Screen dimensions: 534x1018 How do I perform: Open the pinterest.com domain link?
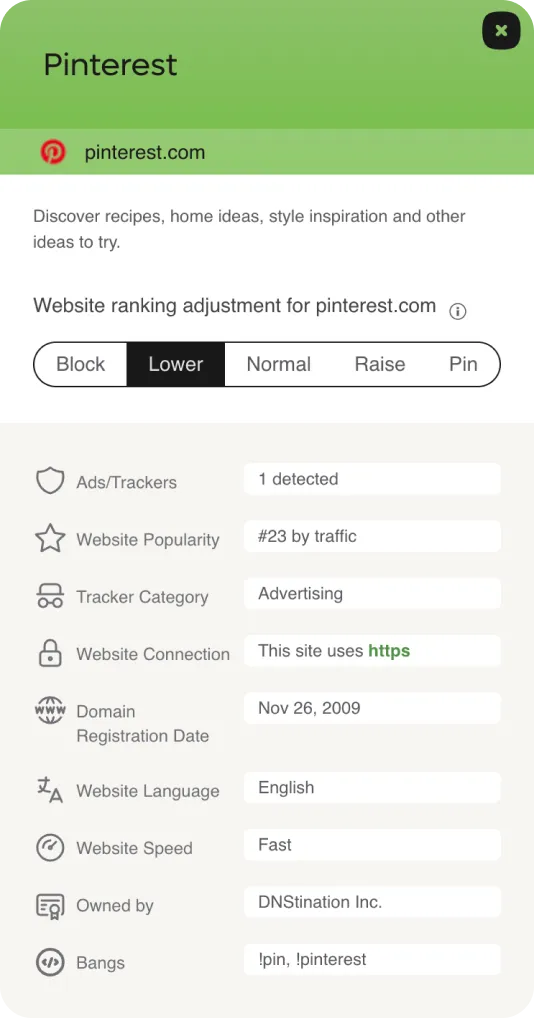tap(145, 153)
